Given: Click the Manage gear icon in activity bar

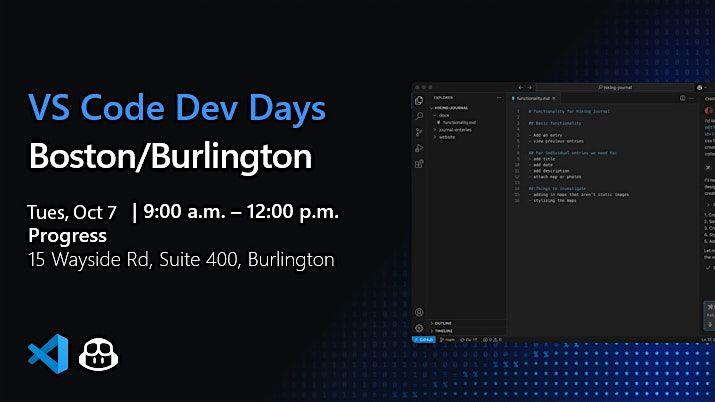Looking at the screenshot, I should click(419, 327).
